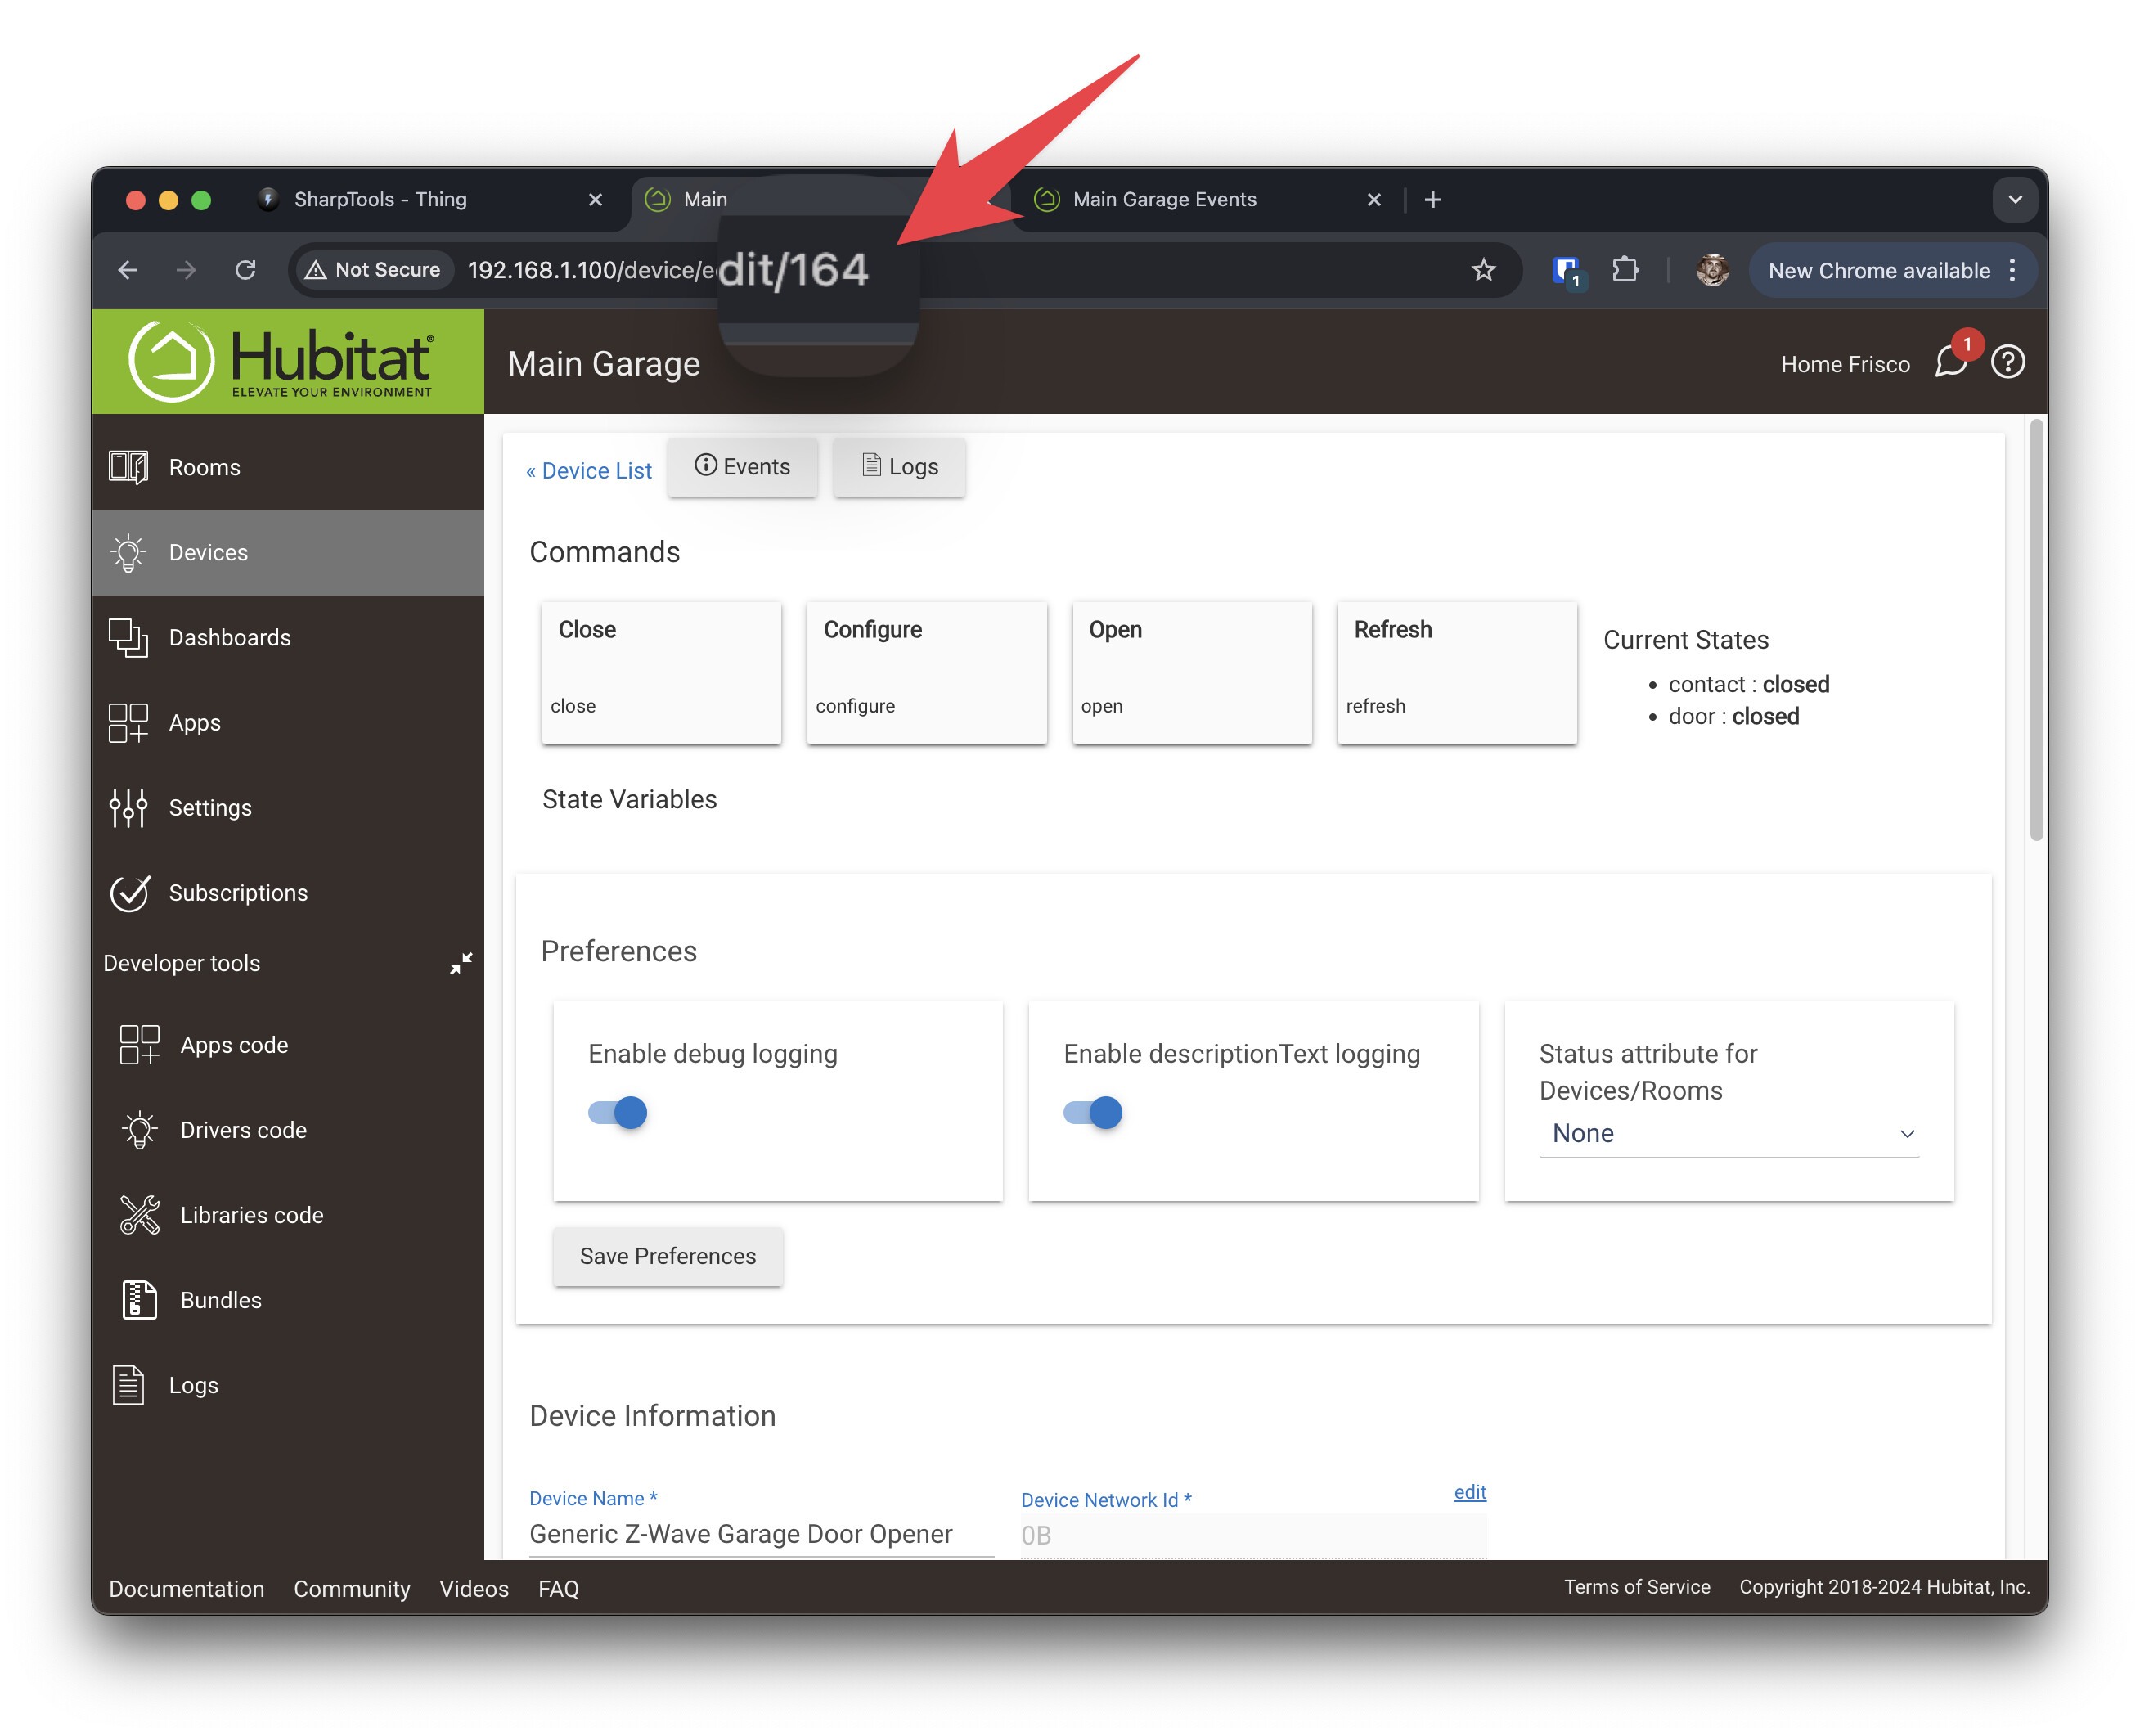Click the Libraries code tools icon
The image size is (2140, 1736).
pos(139,1215)
